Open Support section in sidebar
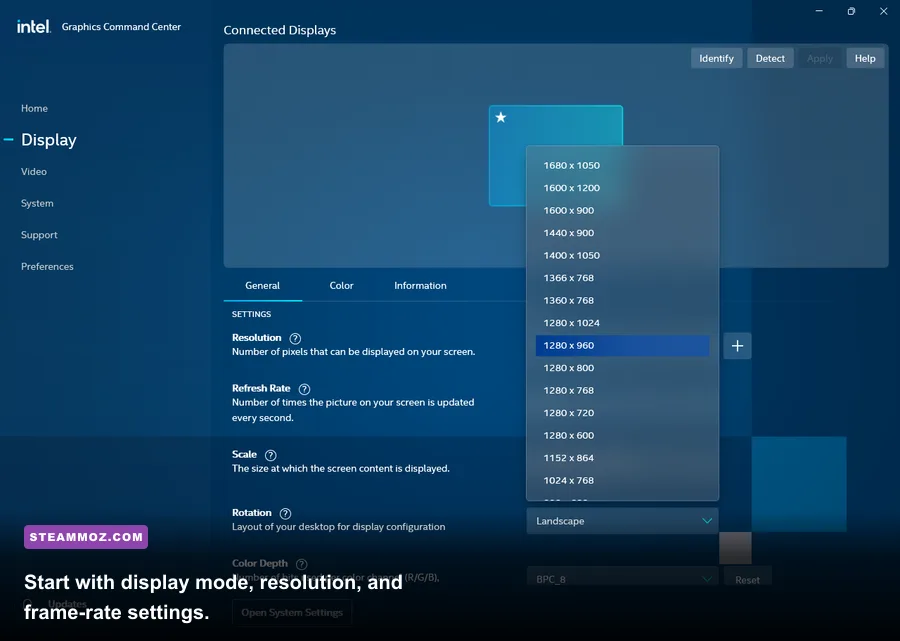Viewport: 900px width, 641px height. coord(39,235)
